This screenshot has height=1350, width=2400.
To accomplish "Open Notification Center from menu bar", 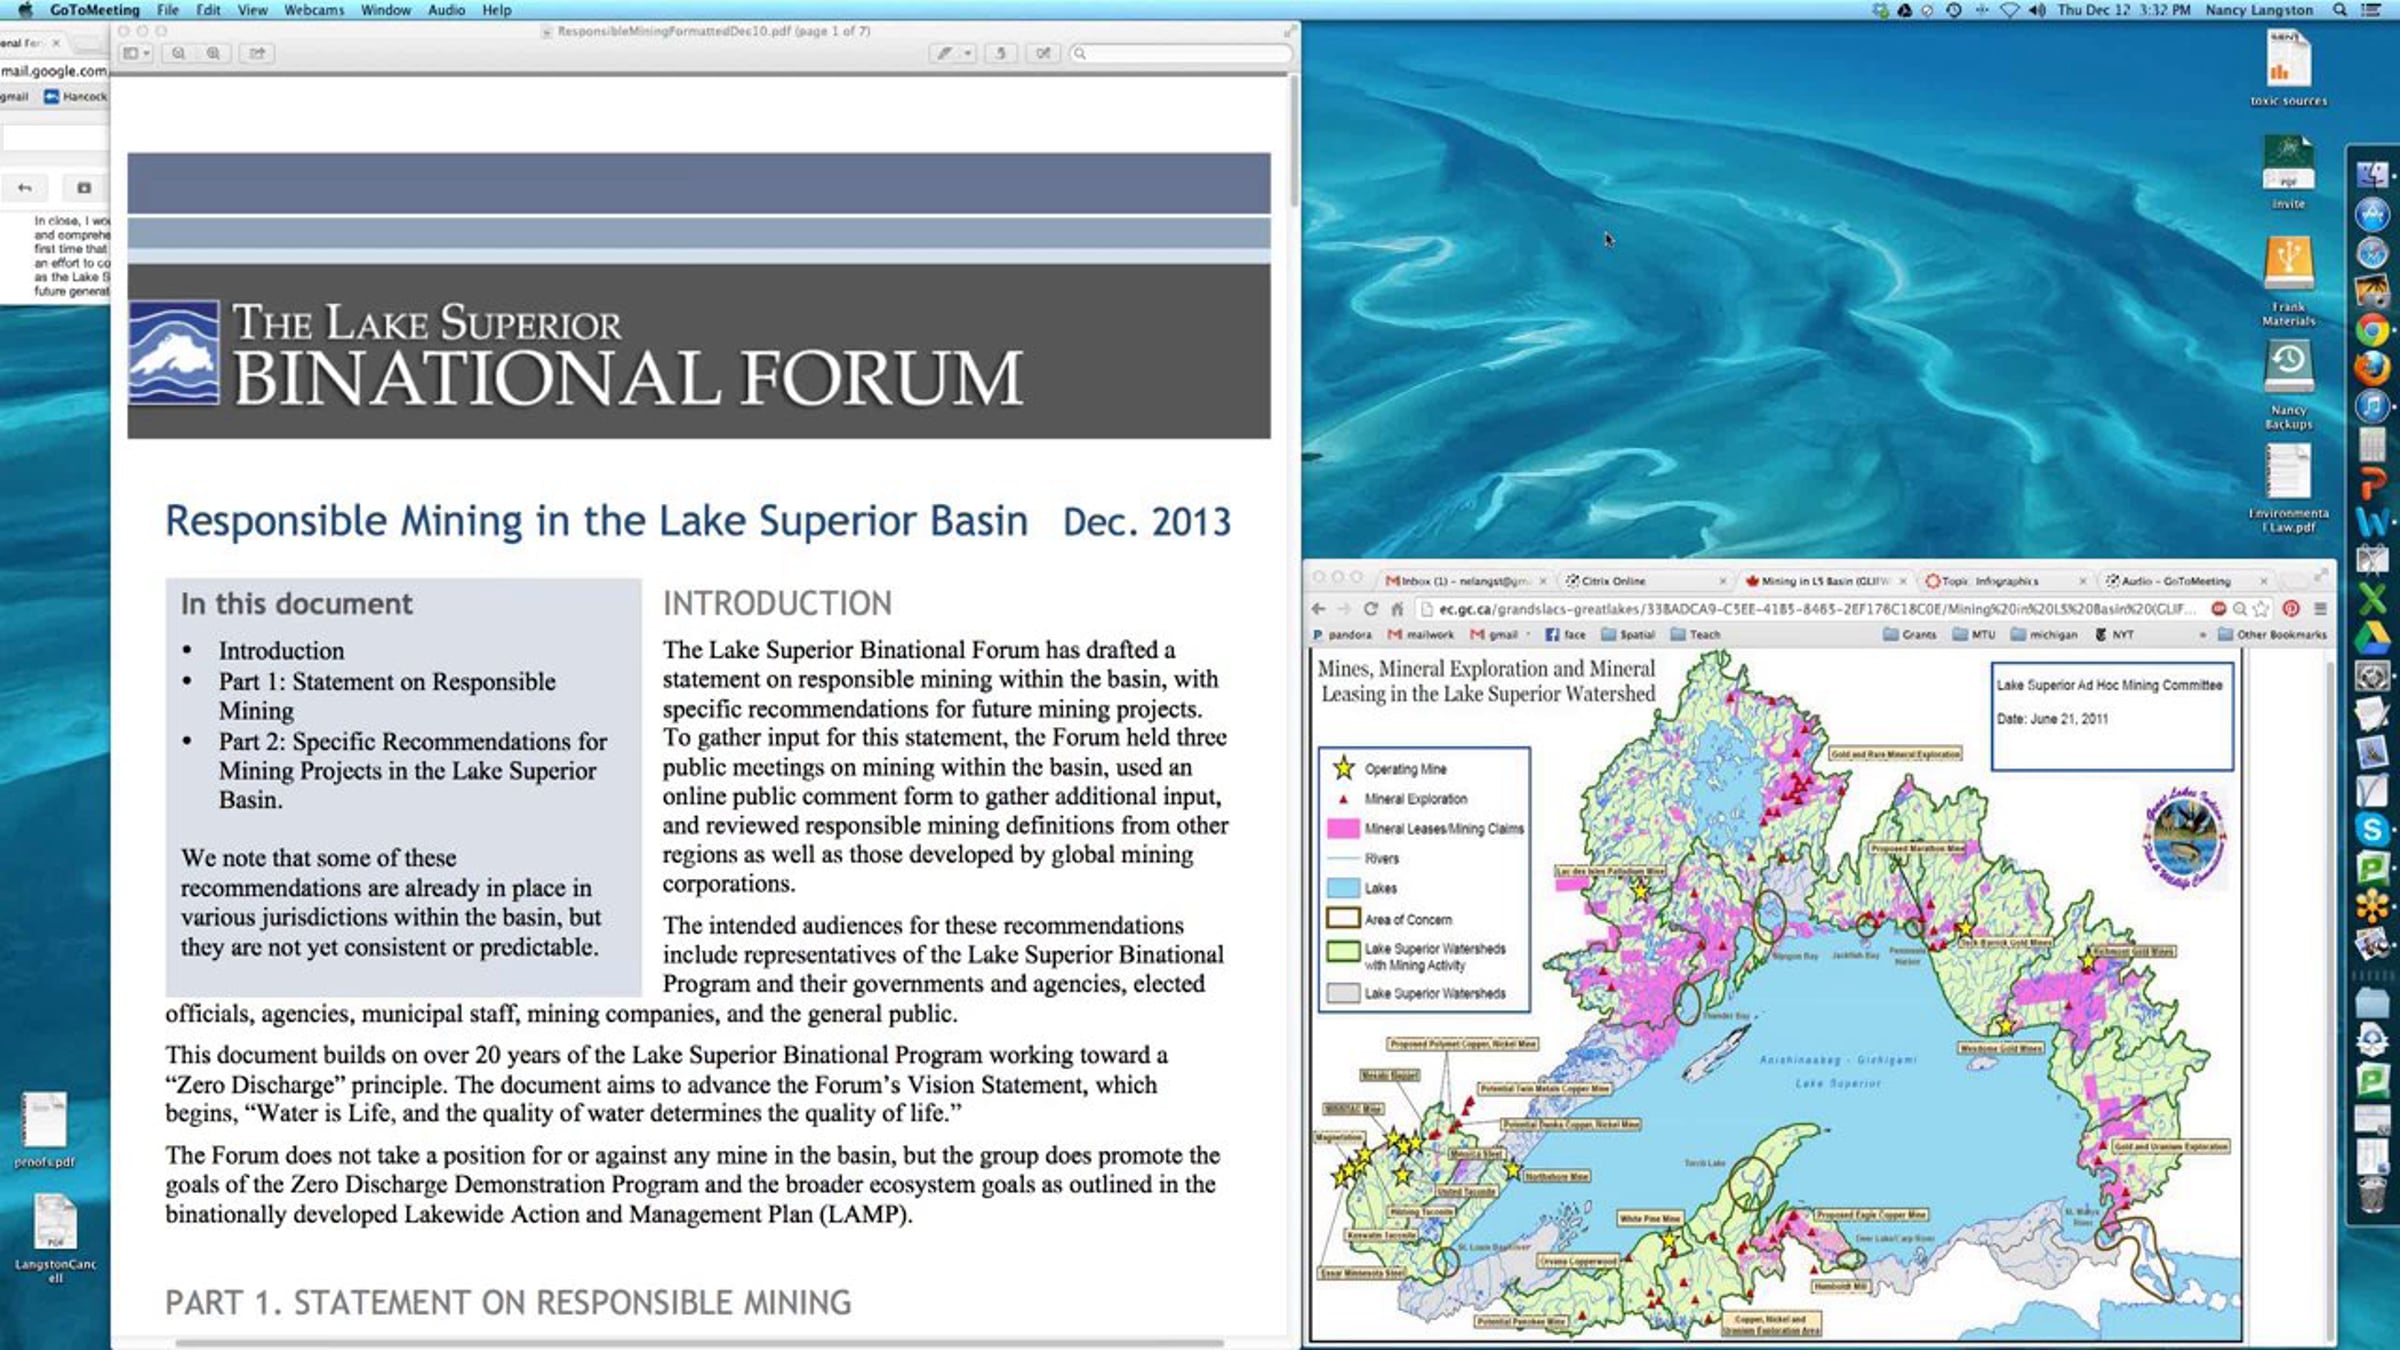I will coord(2371,10).
